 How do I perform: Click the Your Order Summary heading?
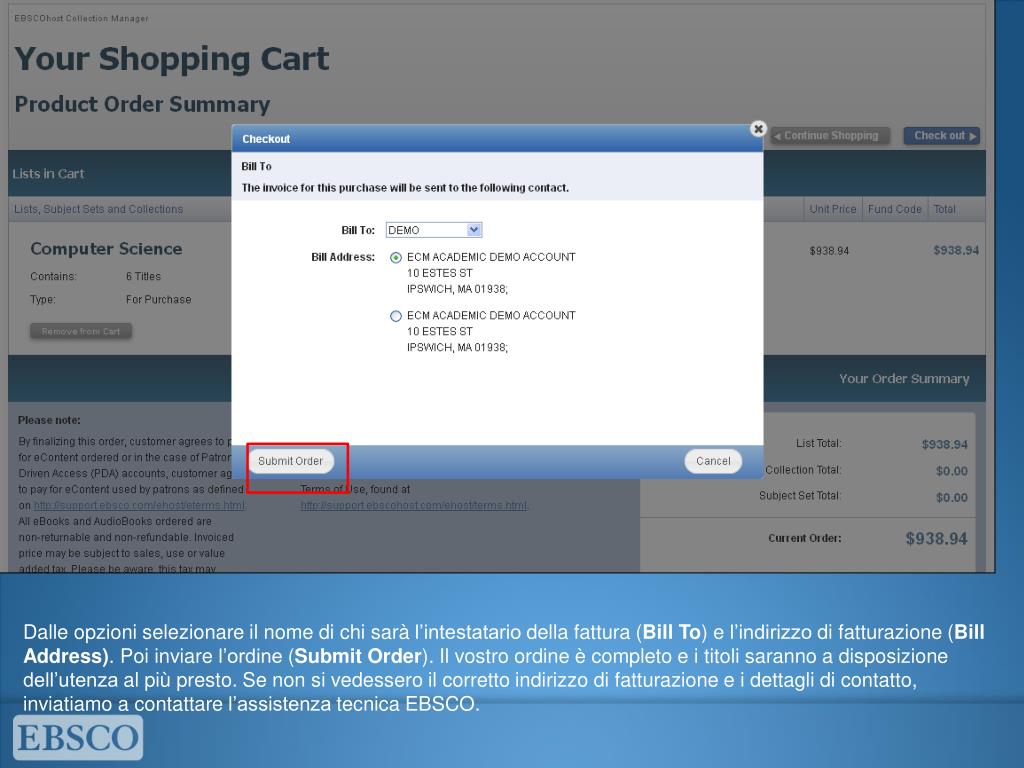[x=904, y=379]
